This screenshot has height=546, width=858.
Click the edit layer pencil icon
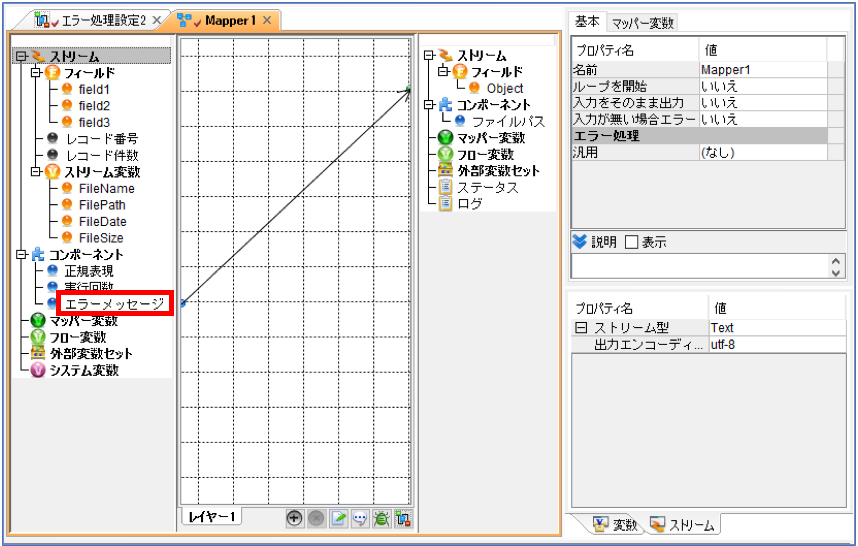pyautogui.click(x=338, y=518)
